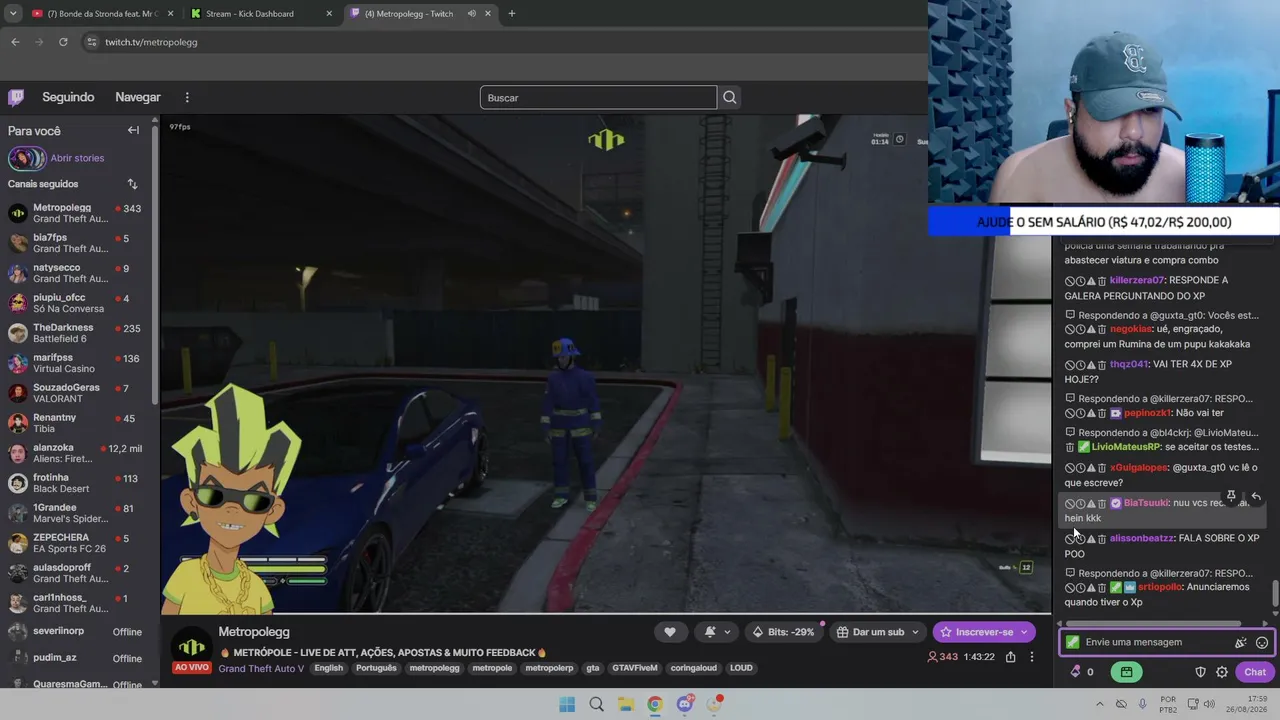Image resolution: width=1280 pixels, height=720 pixels.
Task: Click the LOUD tag
Action: coord(741,668)
